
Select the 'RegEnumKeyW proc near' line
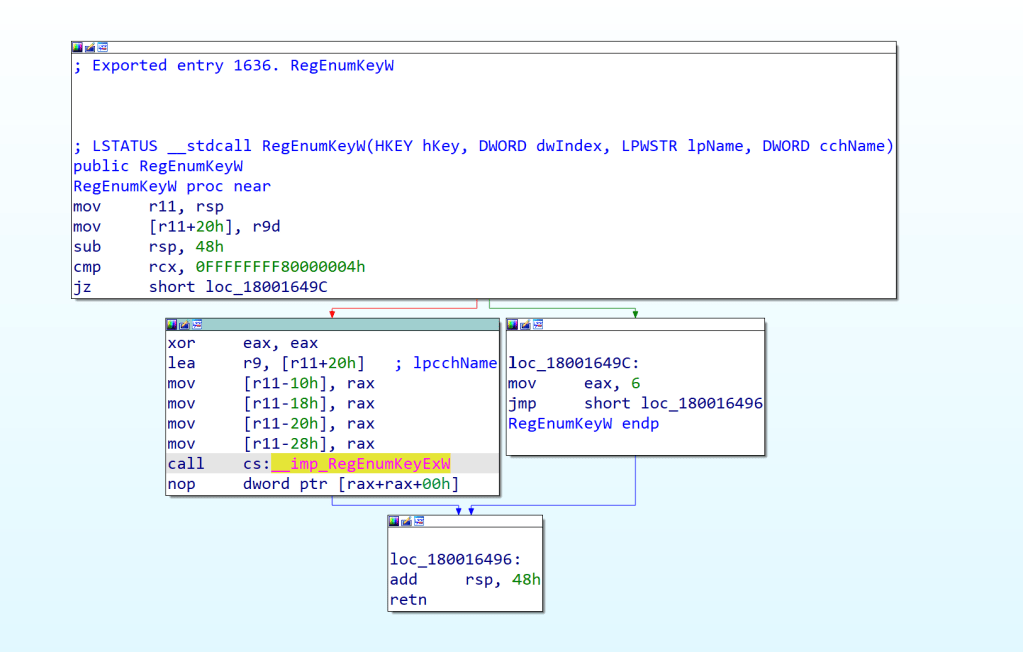click(171, 186)
